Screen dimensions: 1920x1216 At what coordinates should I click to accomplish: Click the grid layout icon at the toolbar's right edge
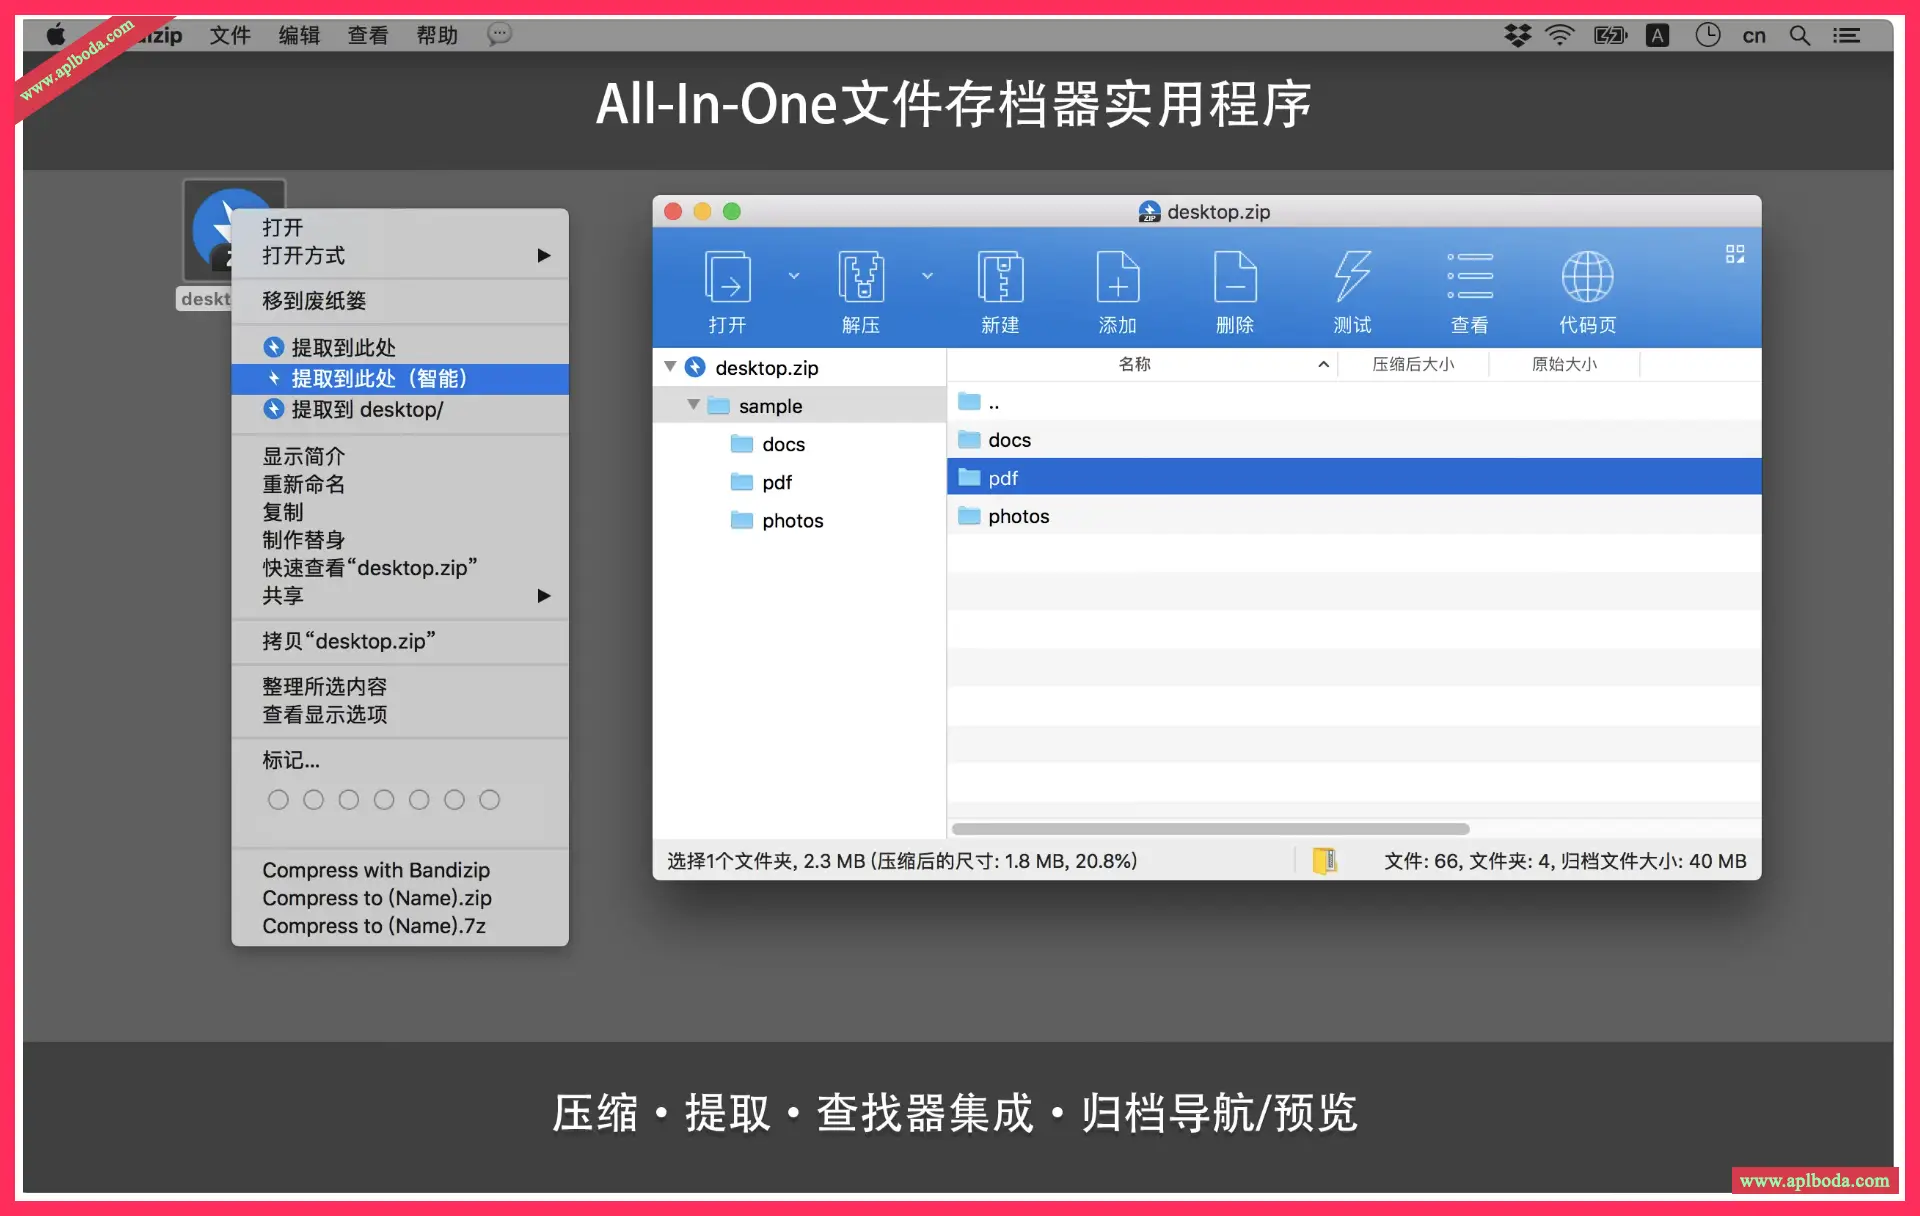click(1735, 254)
